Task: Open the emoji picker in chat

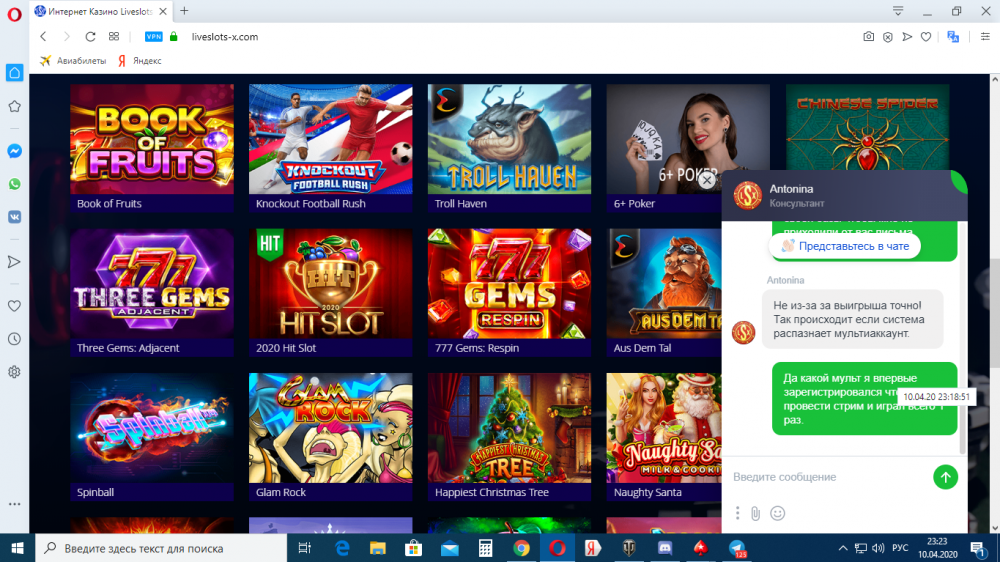Action: pos(778,513)
